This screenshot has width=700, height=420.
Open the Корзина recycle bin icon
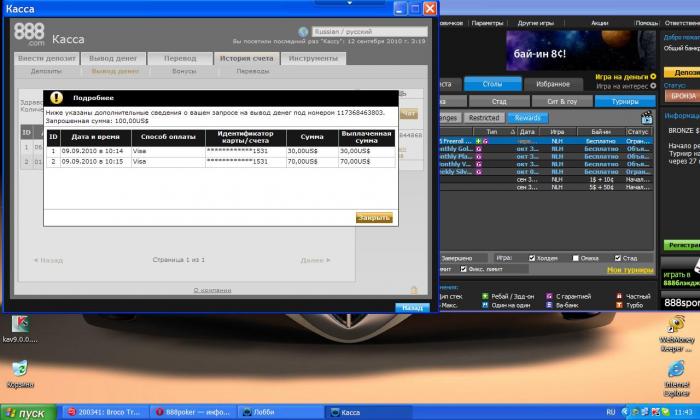pyautogui.click(x=20, y=374)
